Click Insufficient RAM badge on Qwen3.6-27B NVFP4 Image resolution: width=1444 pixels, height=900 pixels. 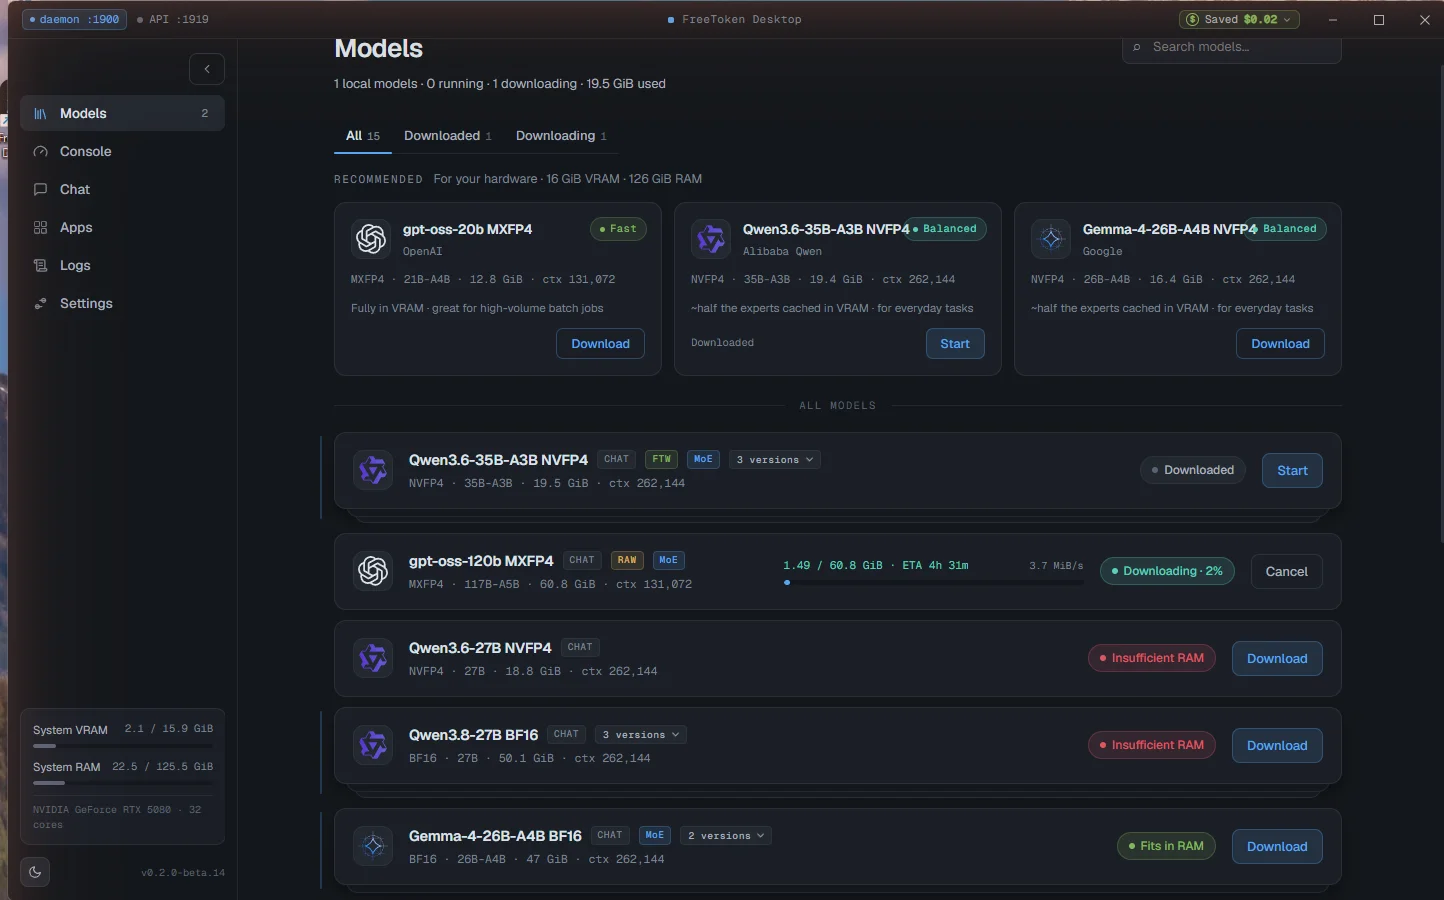pos(1152,658)
